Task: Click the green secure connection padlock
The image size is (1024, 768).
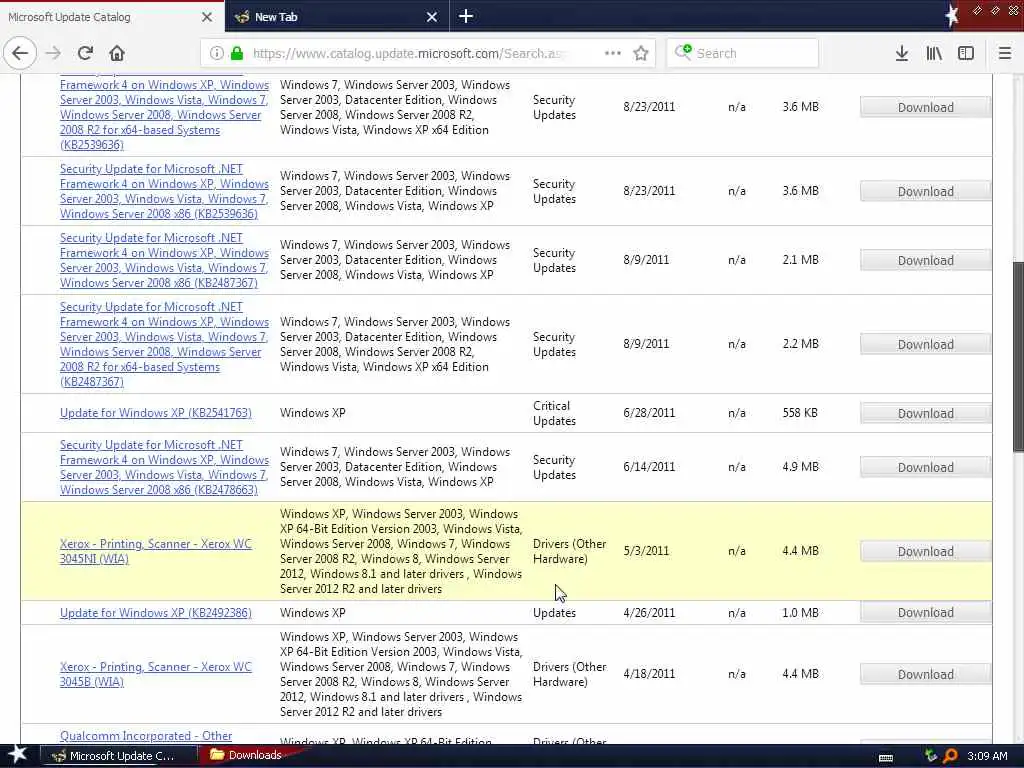Action: coord(237,53)
